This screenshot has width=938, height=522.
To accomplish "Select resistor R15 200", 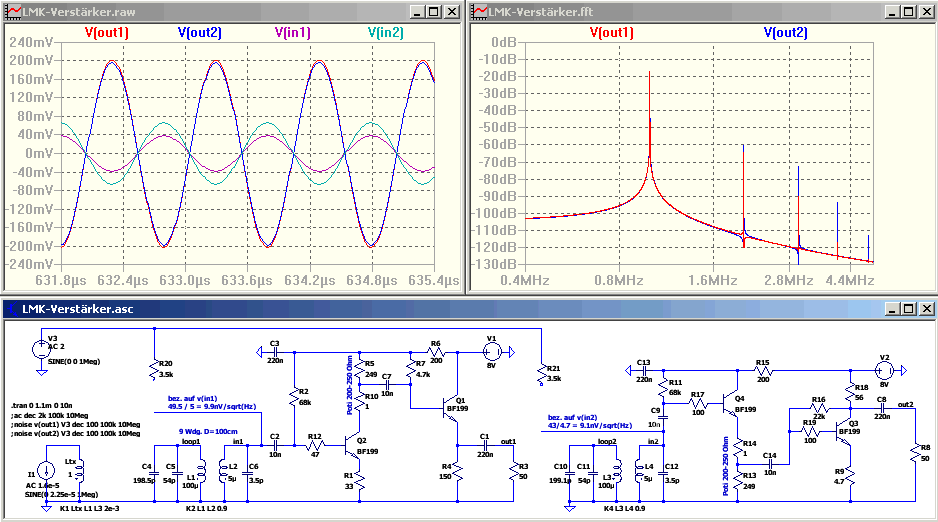I will point(763,371).
